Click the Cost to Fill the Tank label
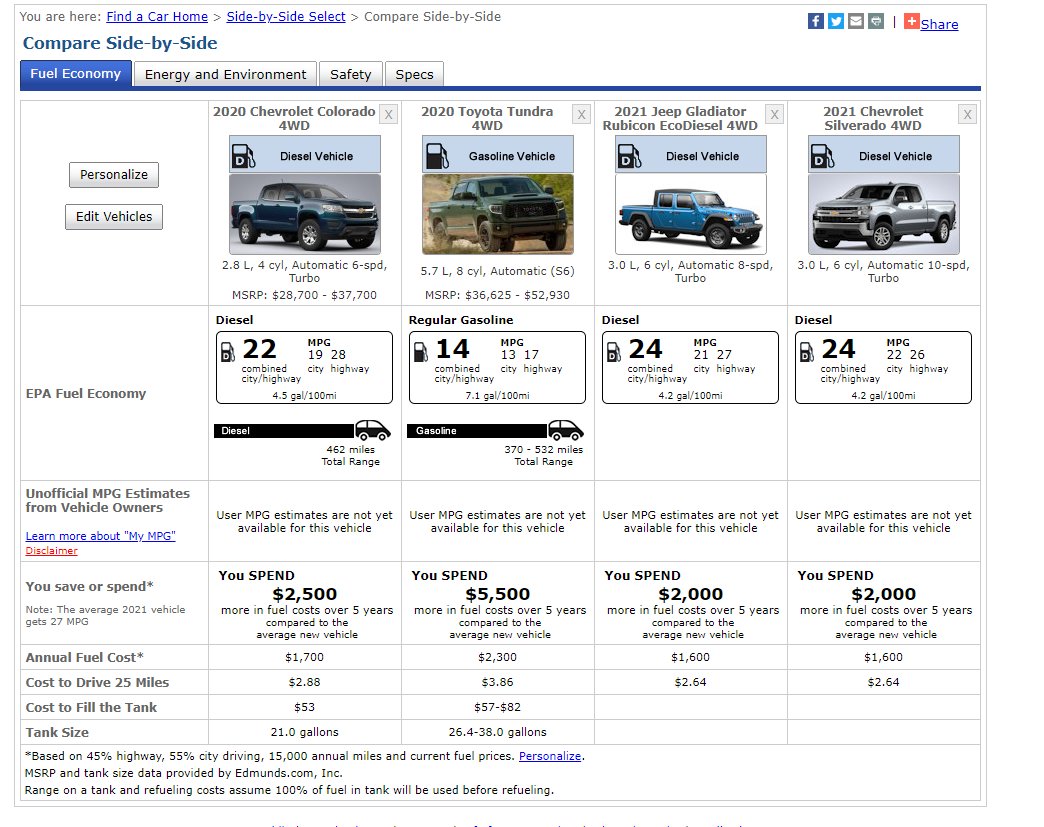Screen dimensions: 1044x827 (x=91, y=707)
